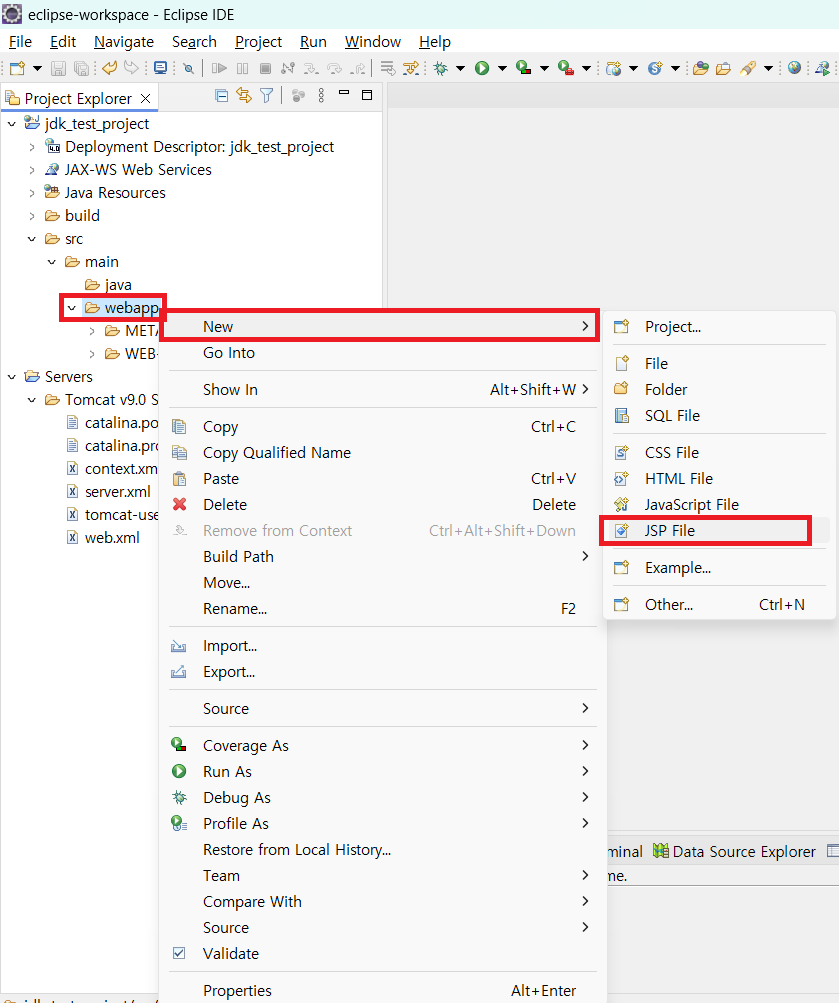Click the Open Type toolbar icon

coord(700,68)
